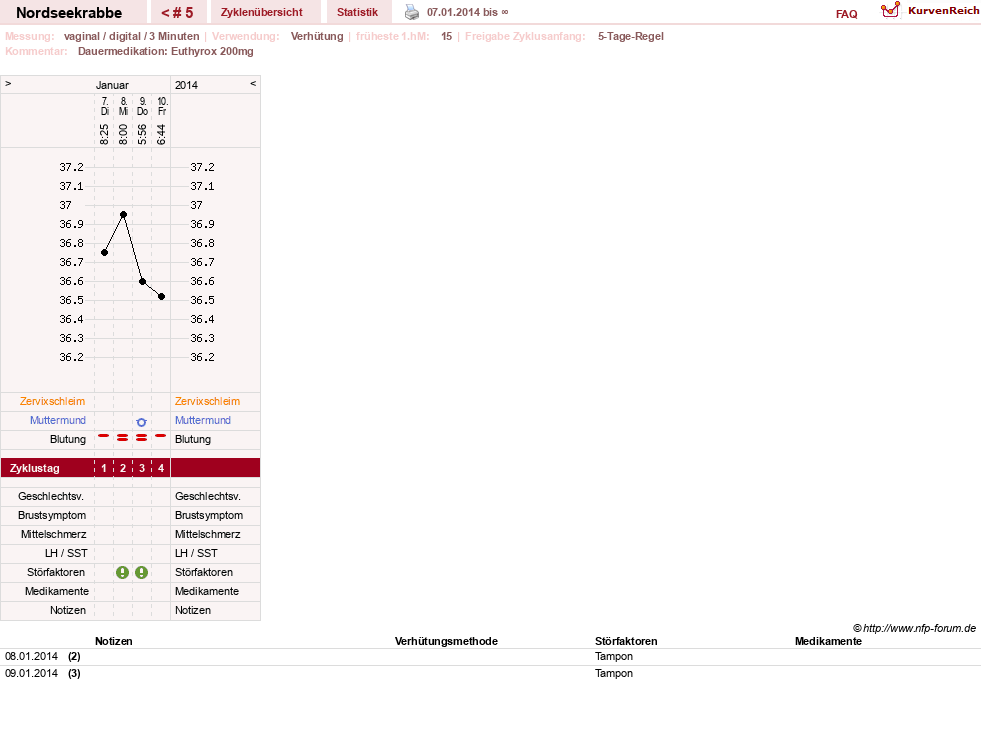Click 'vaginal / digital / 3 Minuten' value

131,36
